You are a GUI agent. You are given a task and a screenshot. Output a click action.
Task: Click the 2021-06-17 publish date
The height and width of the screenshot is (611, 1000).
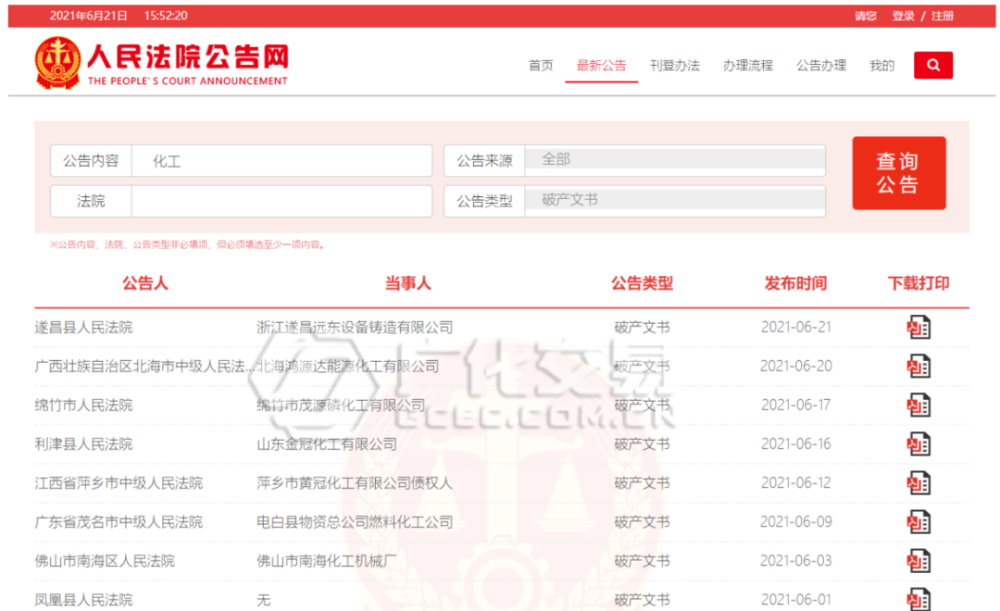[796, 405]
